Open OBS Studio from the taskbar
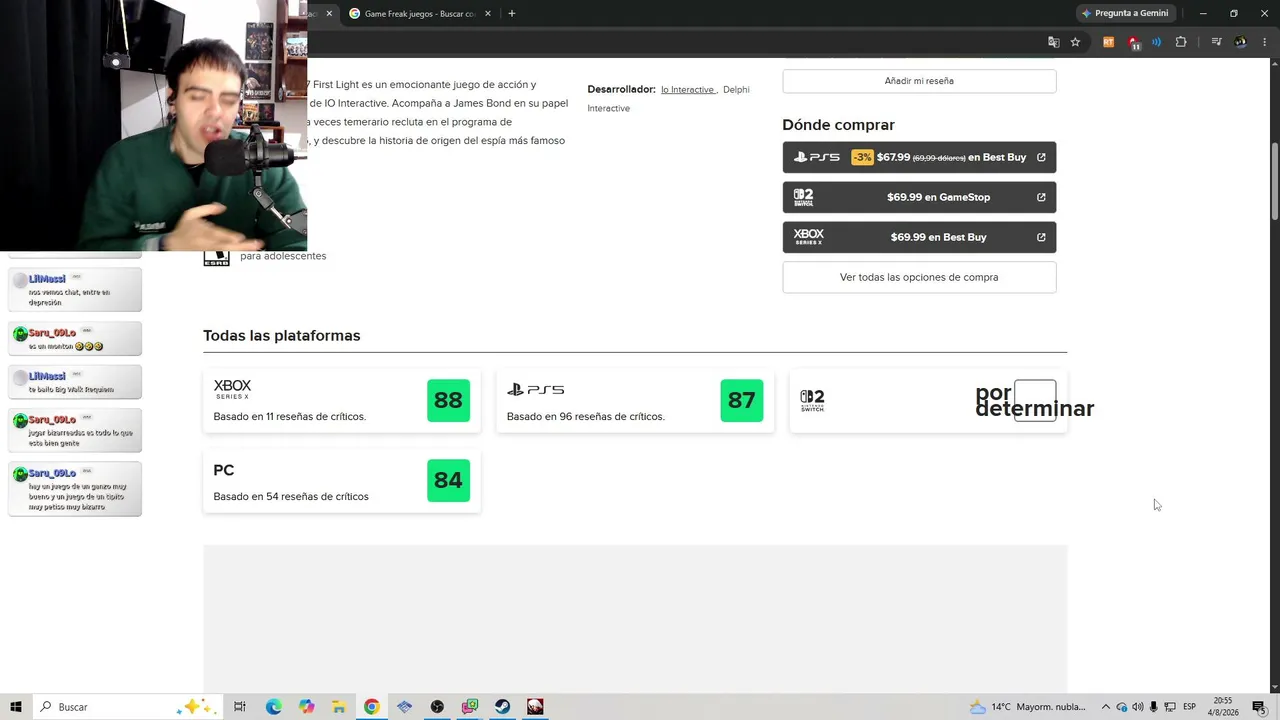The height and width of the screenshot is (720, 1280). [437, 707]
